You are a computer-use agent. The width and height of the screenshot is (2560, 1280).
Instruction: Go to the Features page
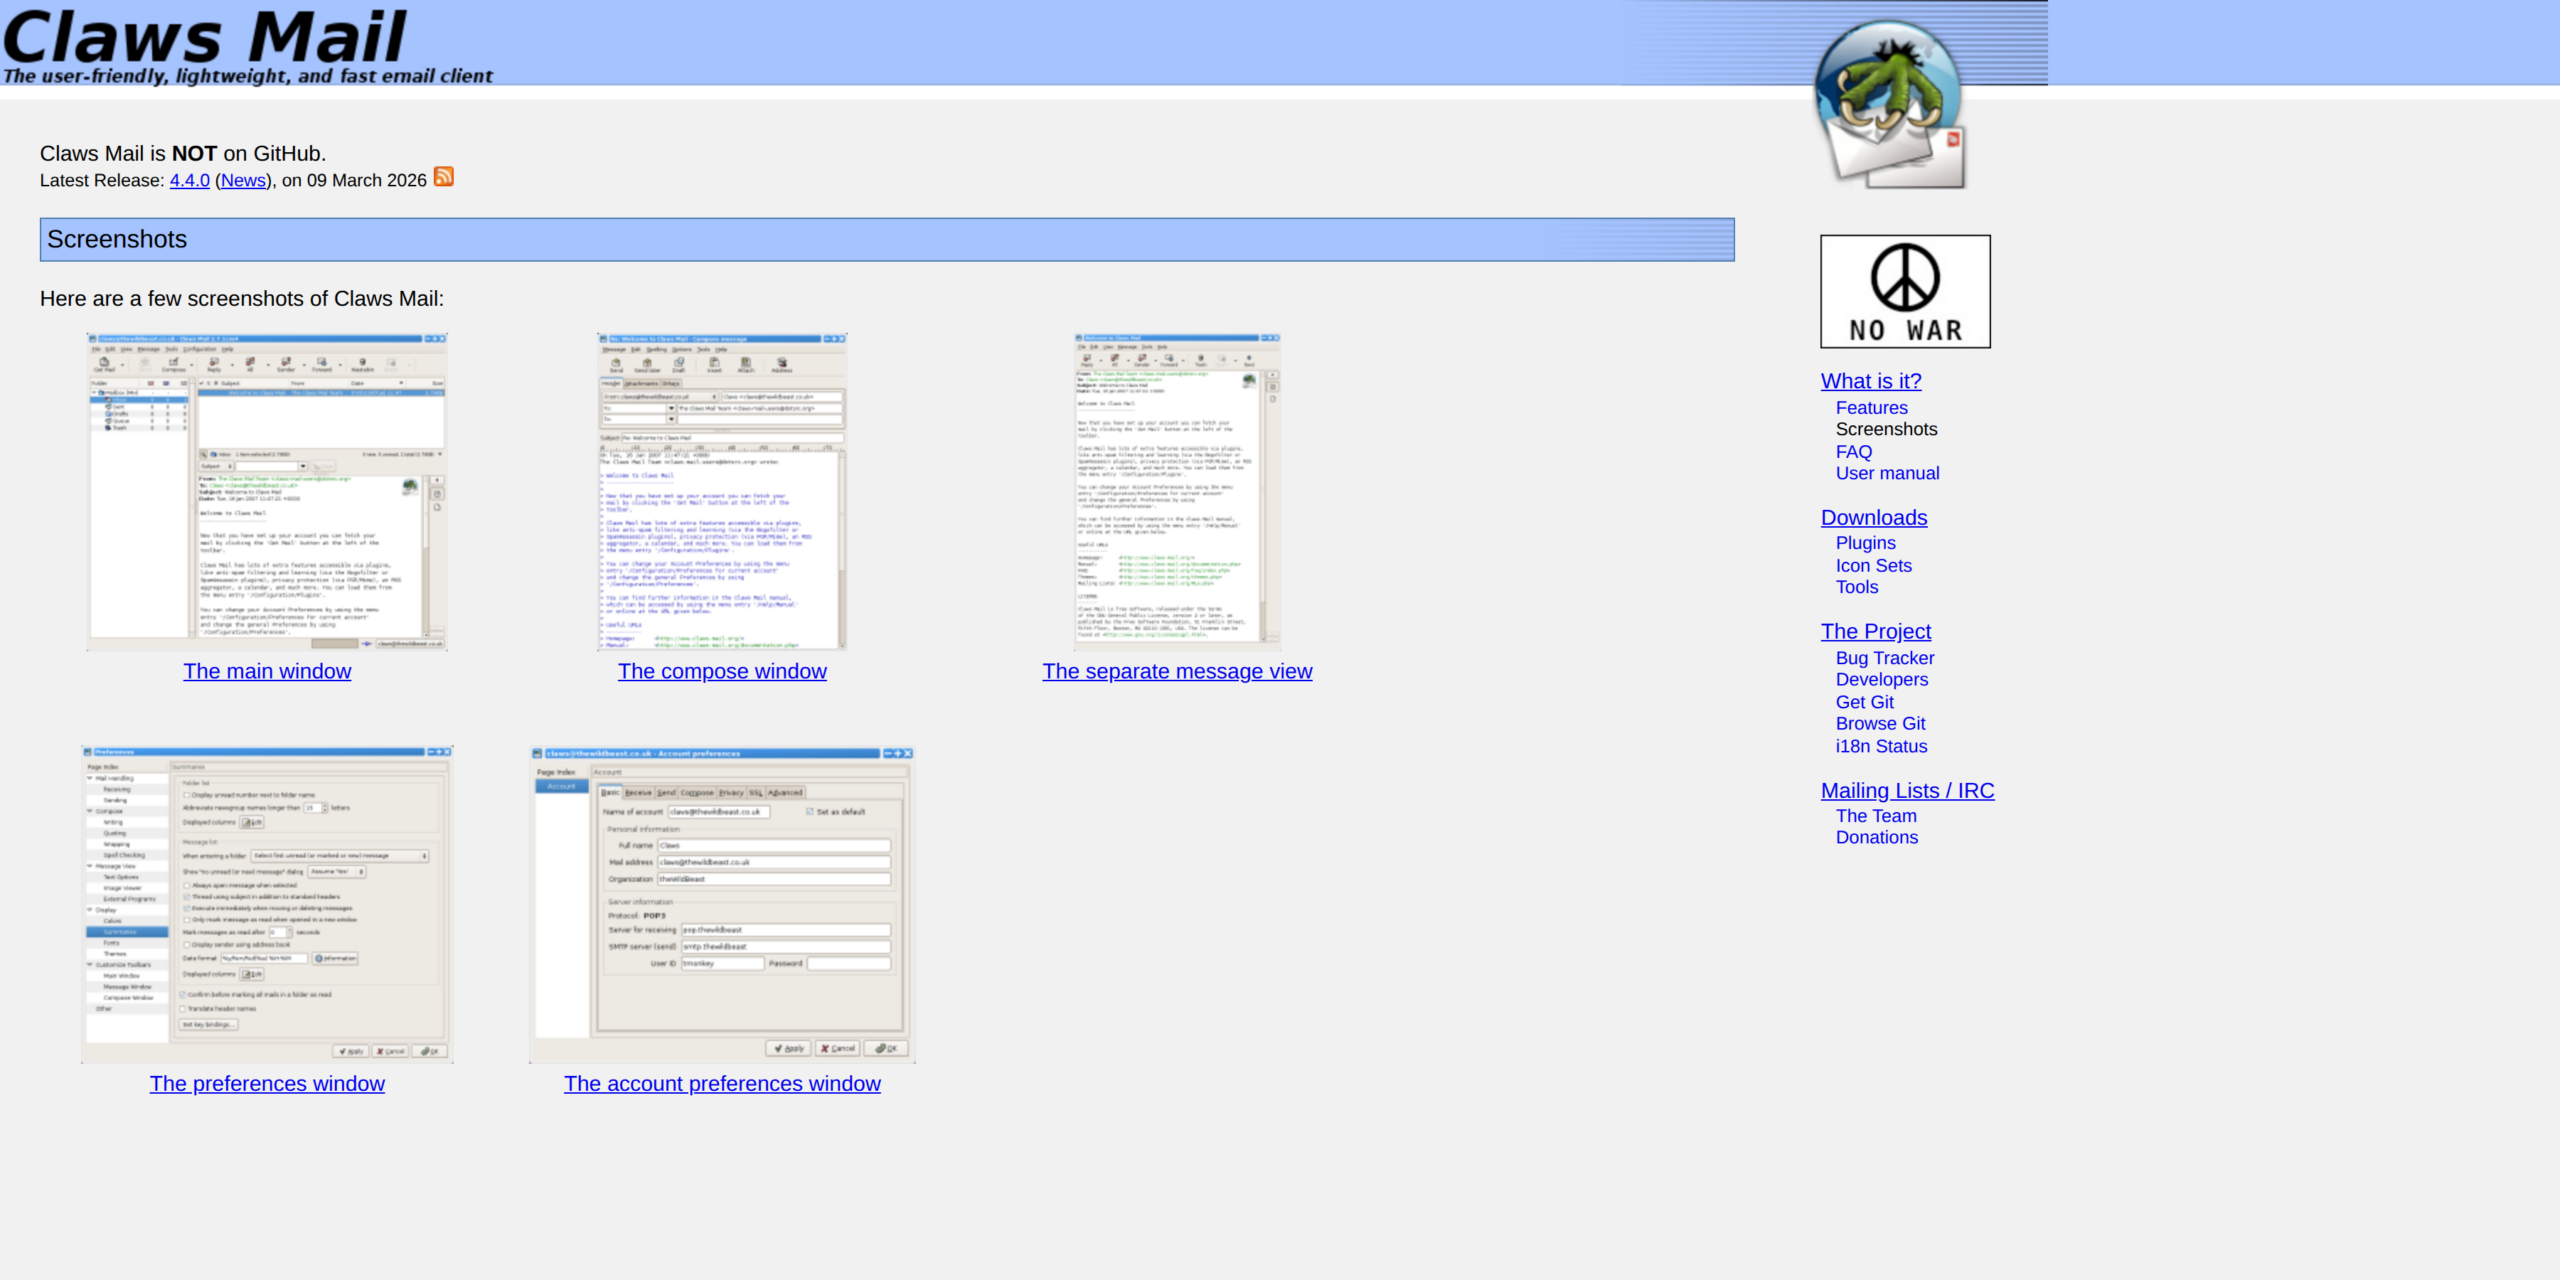click(x=1871, y=408)
